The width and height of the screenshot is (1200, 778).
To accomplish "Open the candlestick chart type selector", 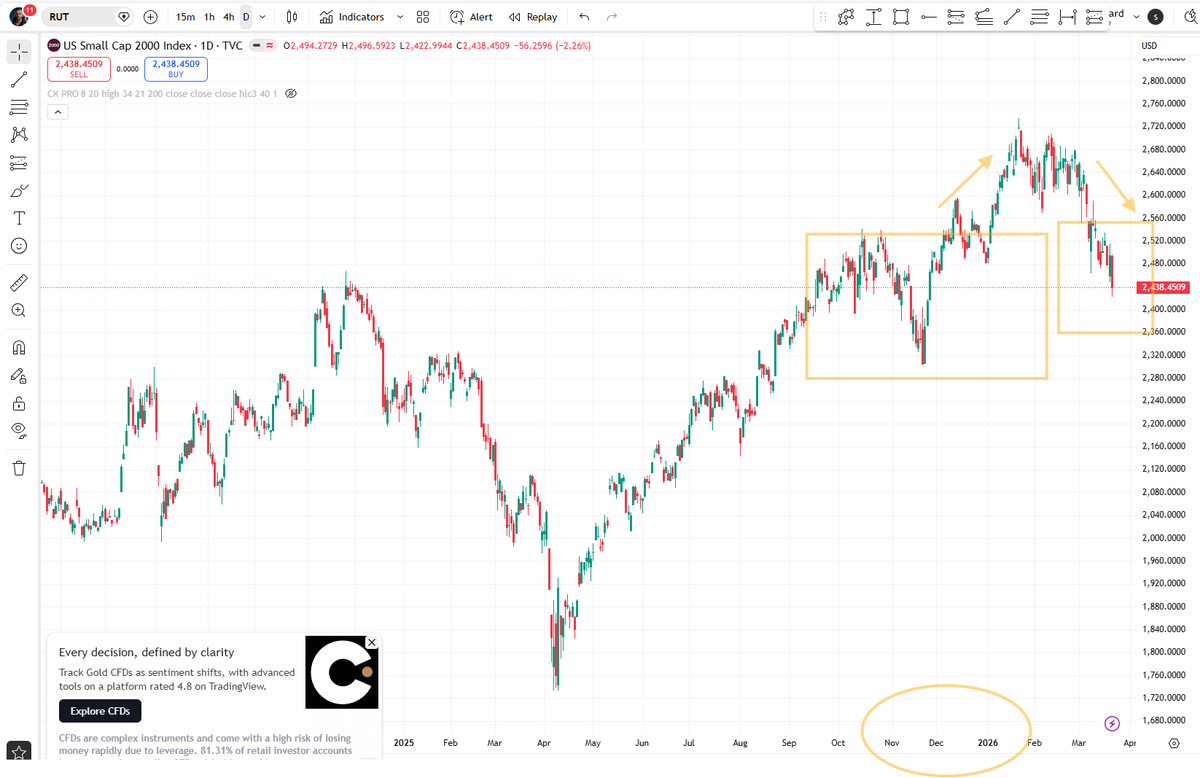I will 291,17.
